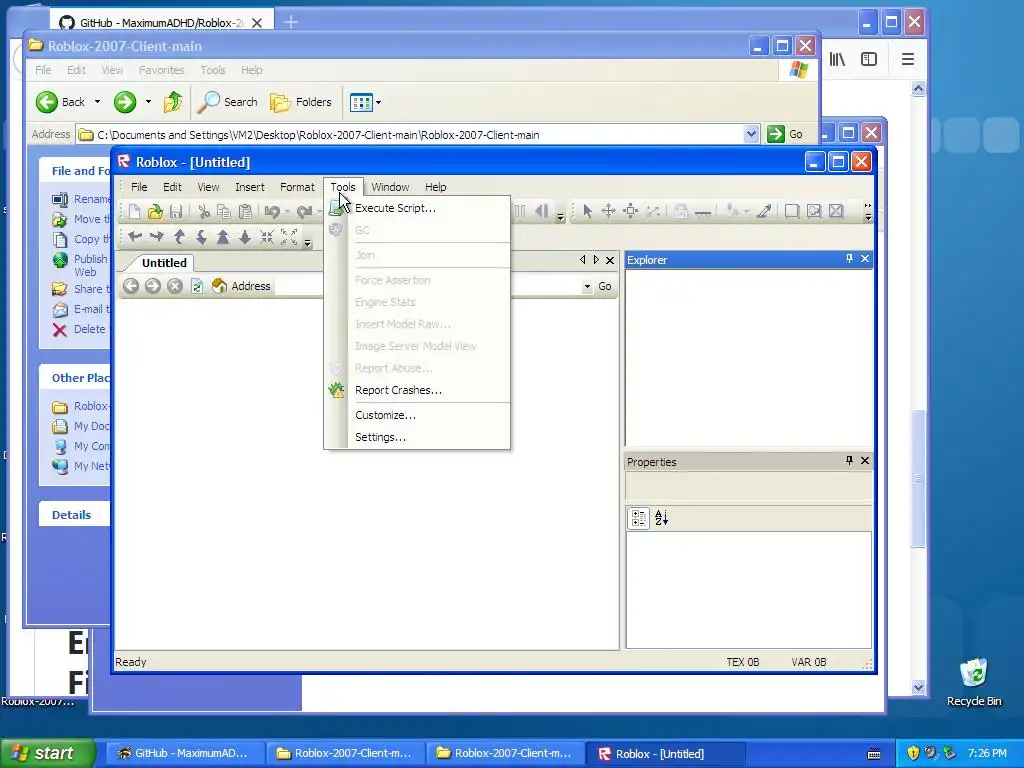Image resolution: width=1024 pixels, height=768 pixels.
Task: Click the Windows start button
Action: pyautogui.click(x=47, y=753)
